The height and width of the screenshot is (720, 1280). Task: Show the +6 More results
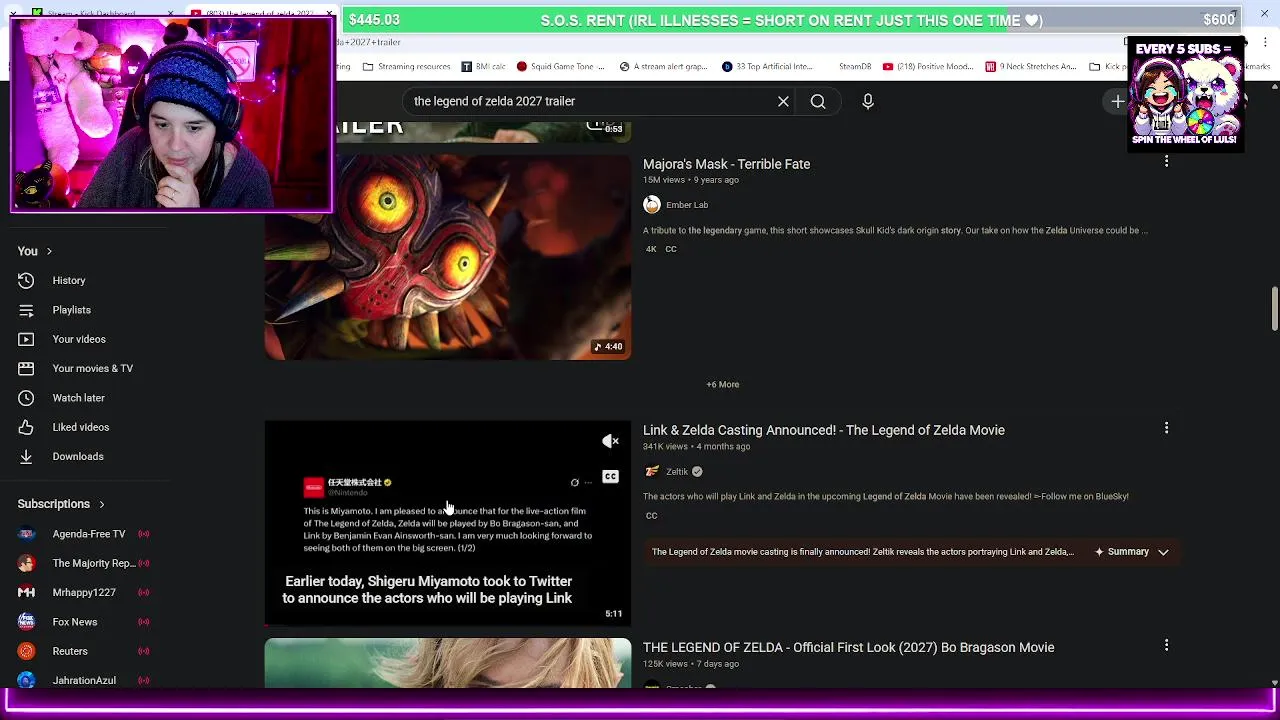[723, 384]
